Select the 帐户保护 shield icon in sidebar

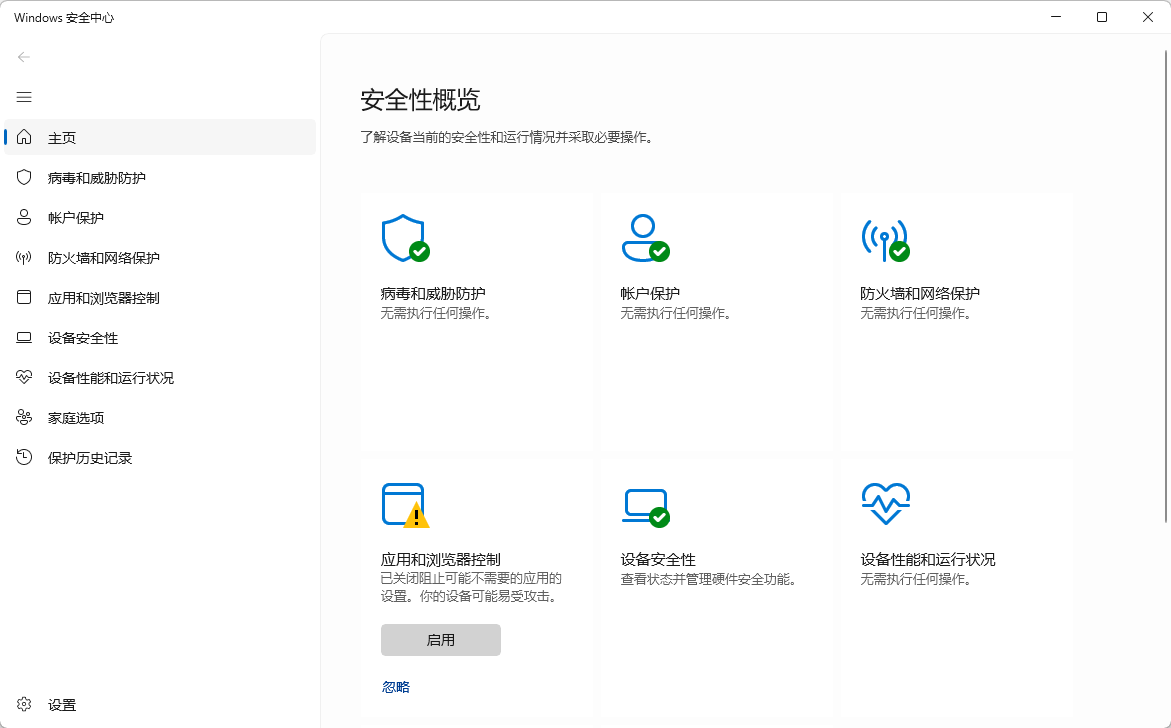click(24, 217)
